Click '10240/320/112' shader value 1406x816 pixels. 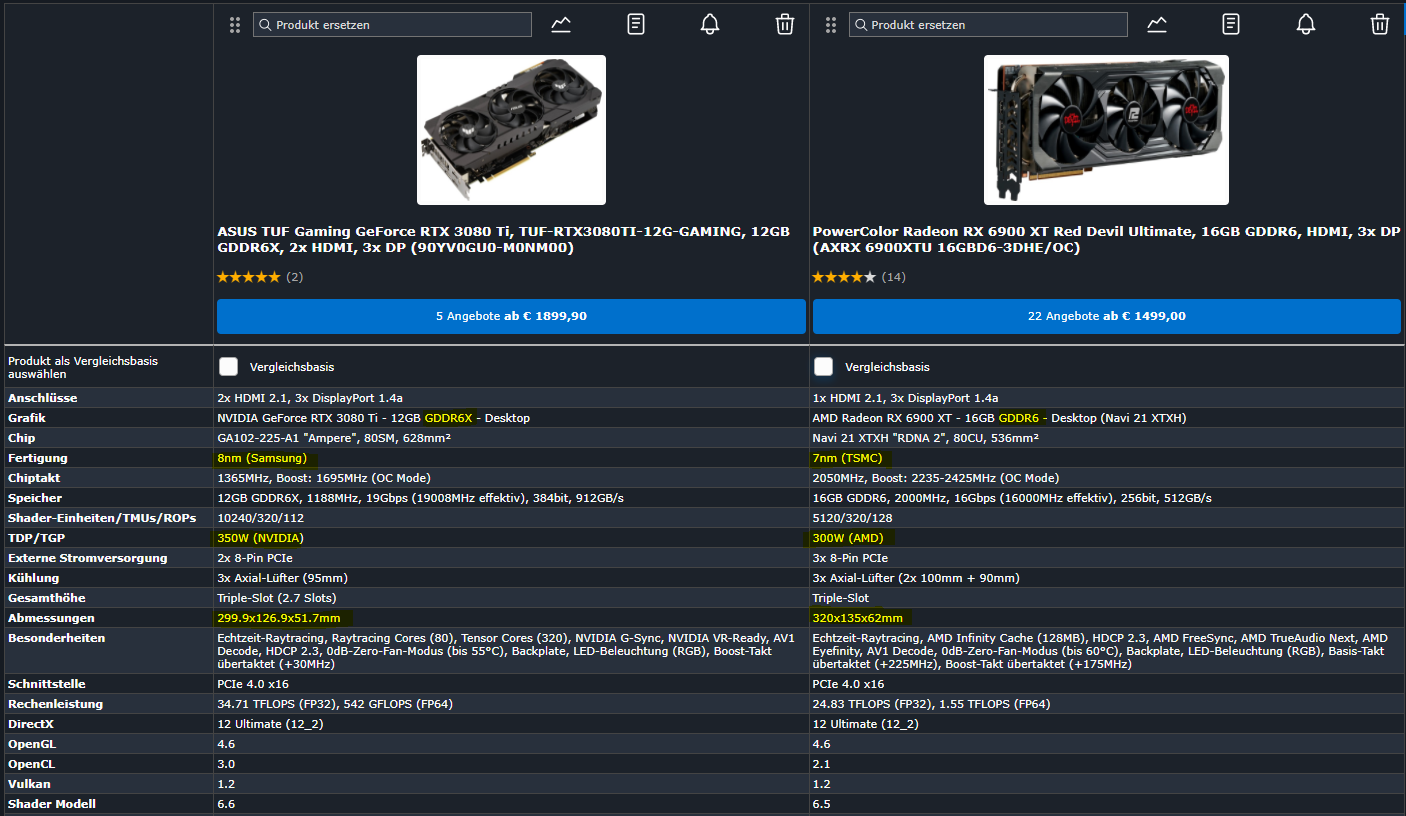260,518
